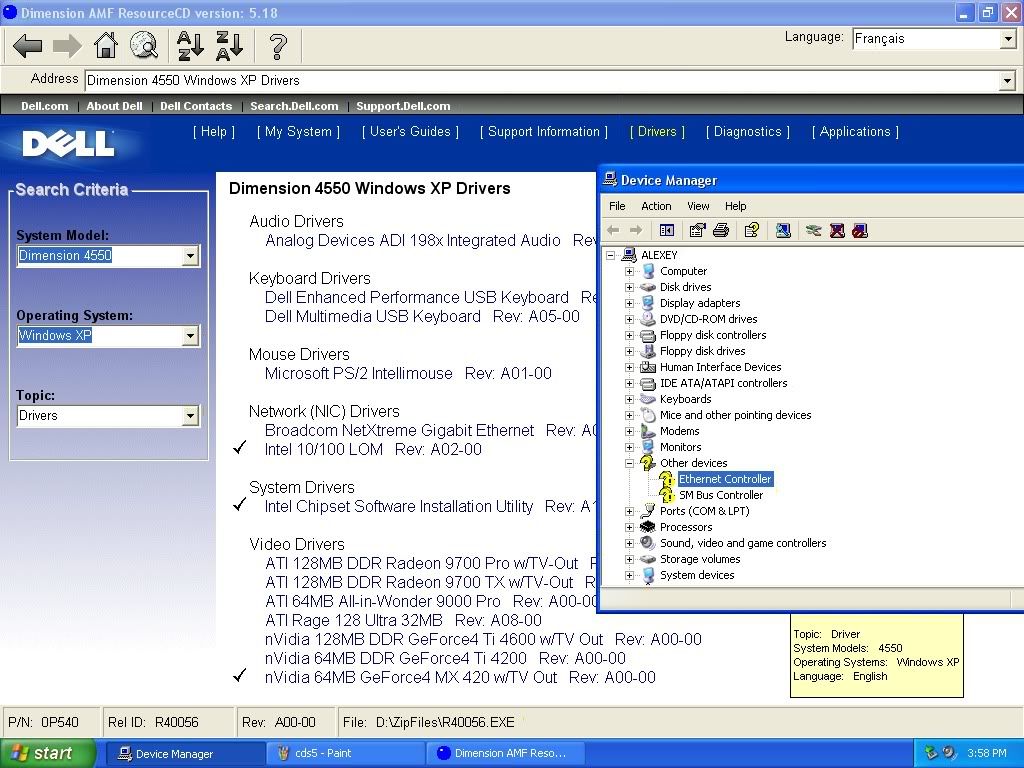The width and height of the screenshot is (1024, 768).
Task: Open the Device Manager Help menu
Action: (735, 206)
